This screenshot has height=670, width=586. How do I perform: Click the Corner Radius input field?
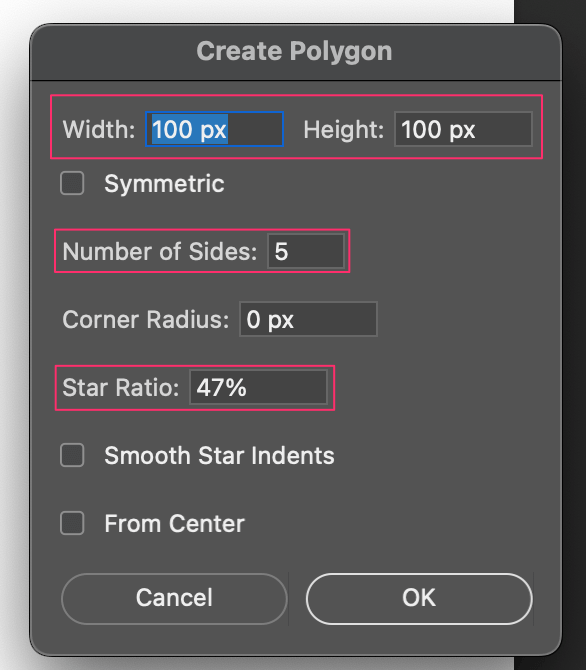click(308, 319)
